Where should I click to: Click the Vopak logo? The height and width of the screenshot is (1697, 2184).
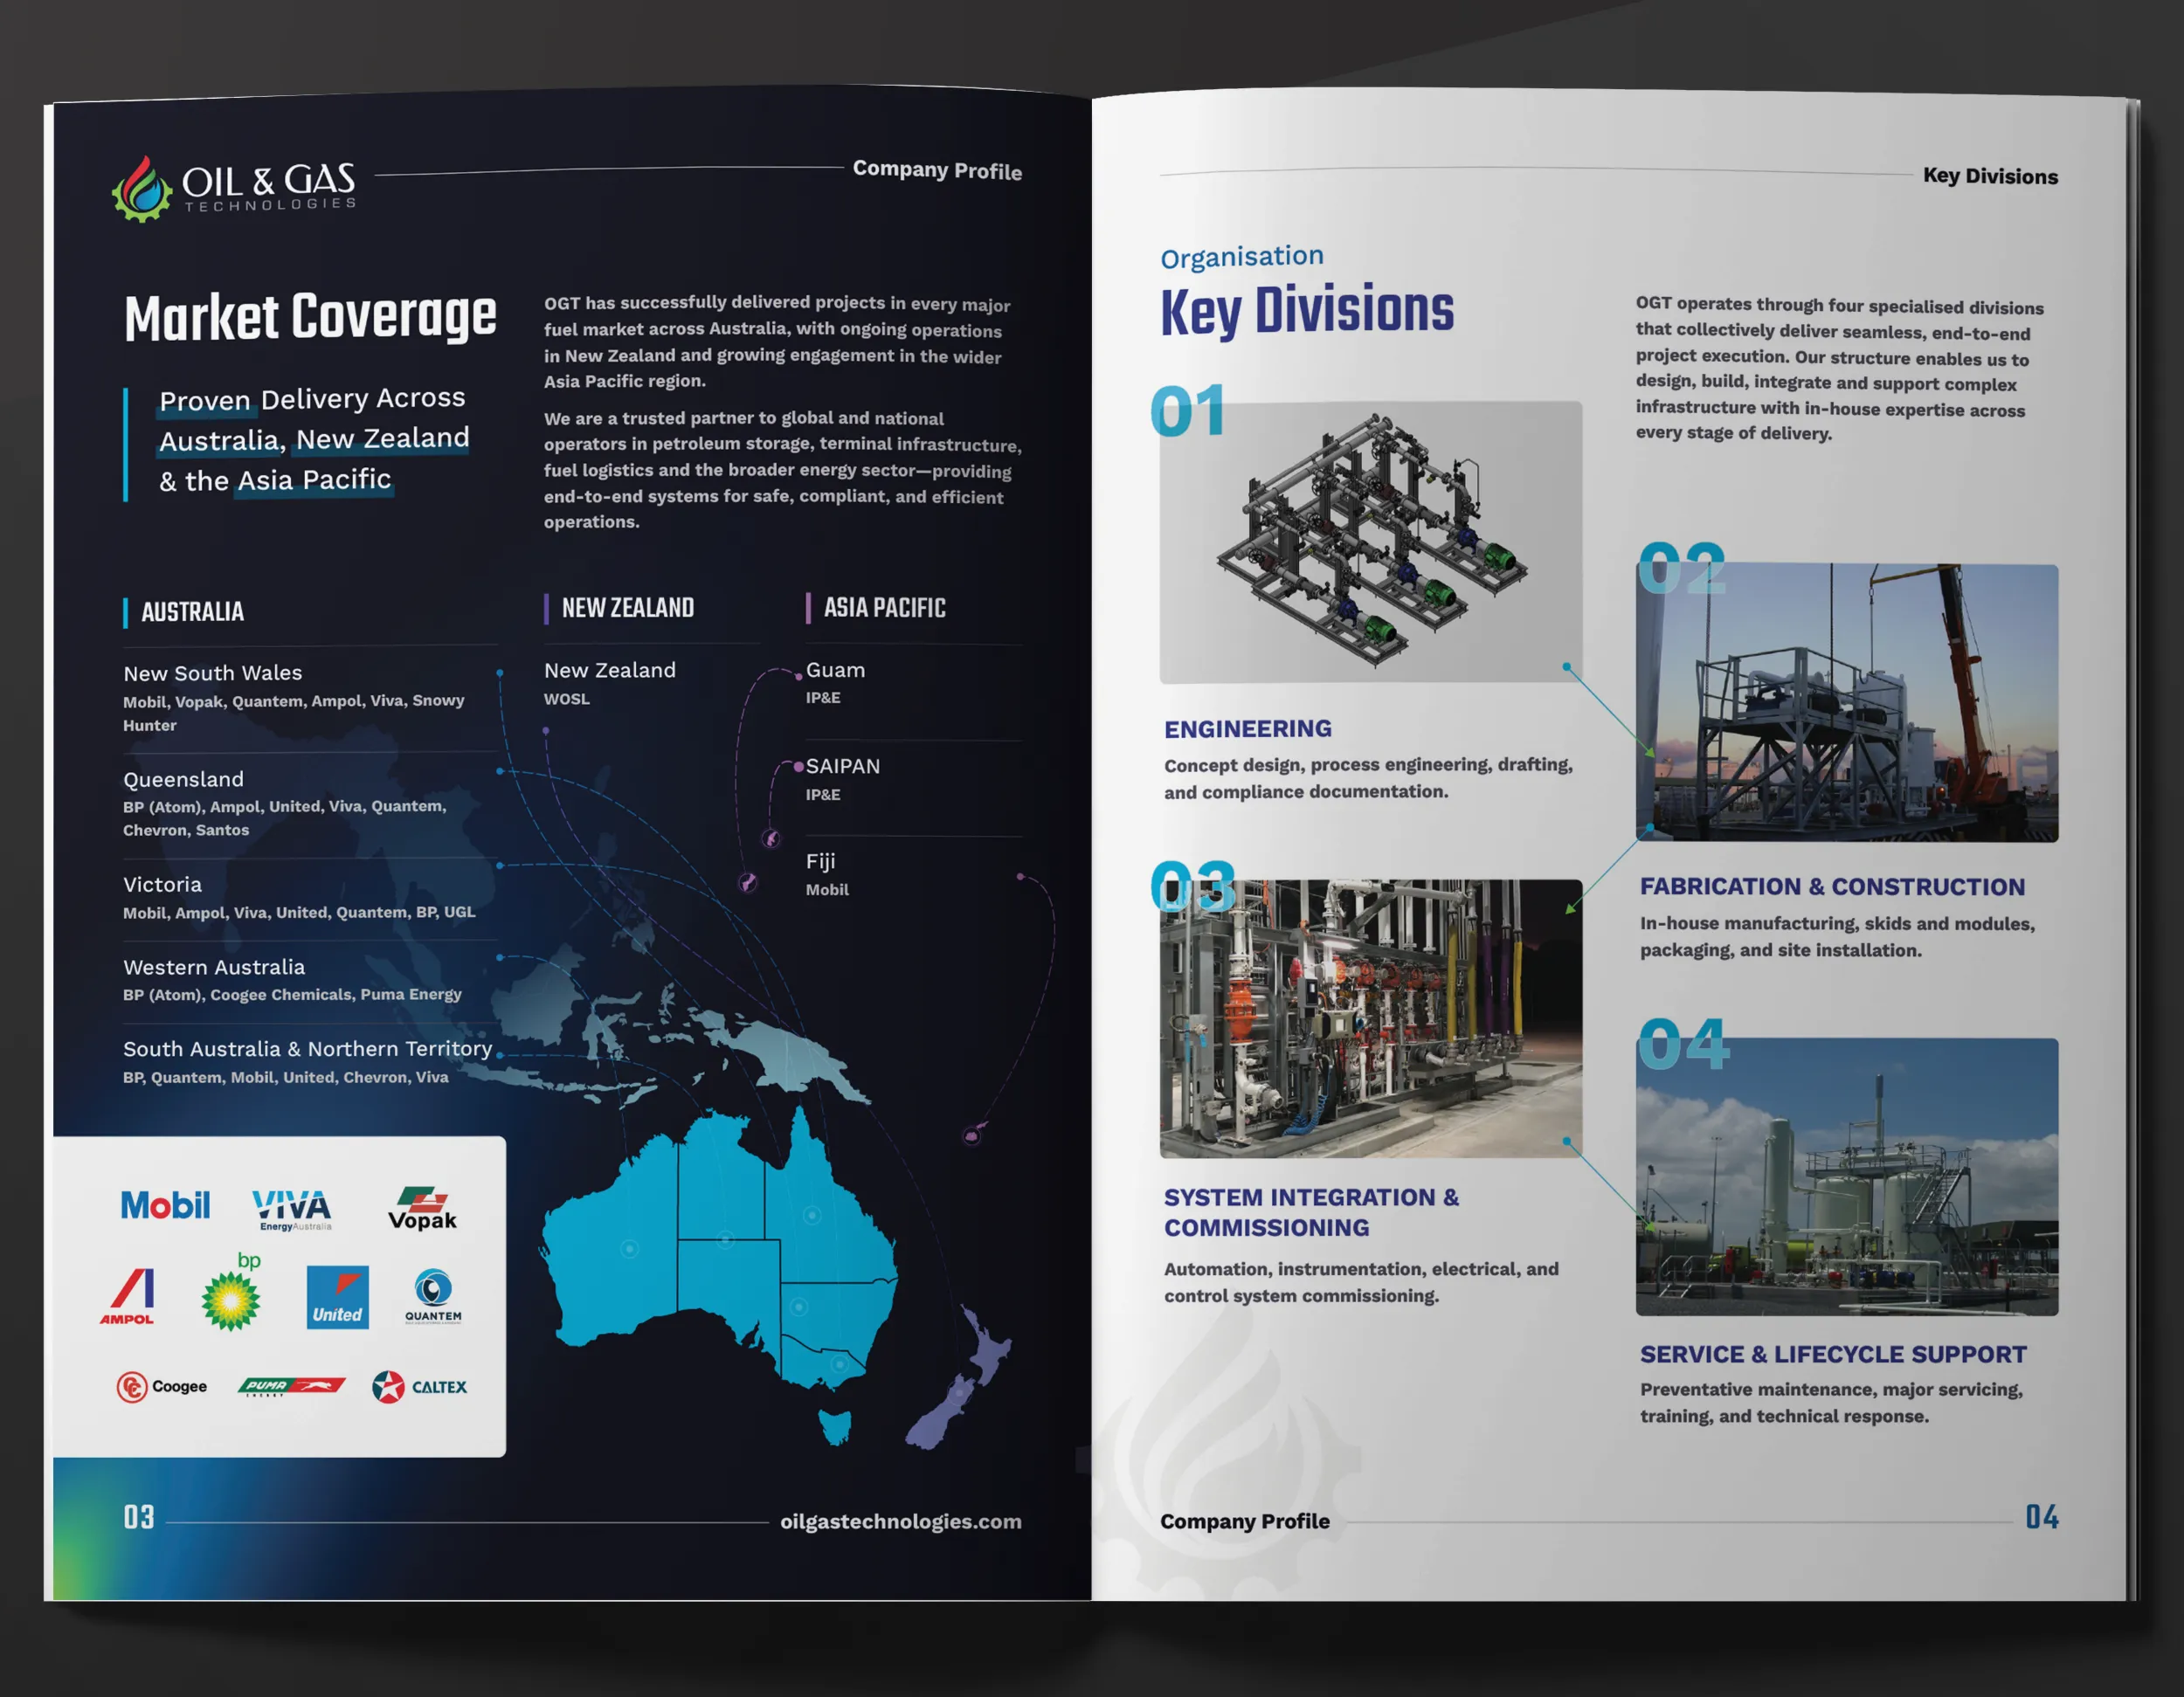tap(422, 1208)
